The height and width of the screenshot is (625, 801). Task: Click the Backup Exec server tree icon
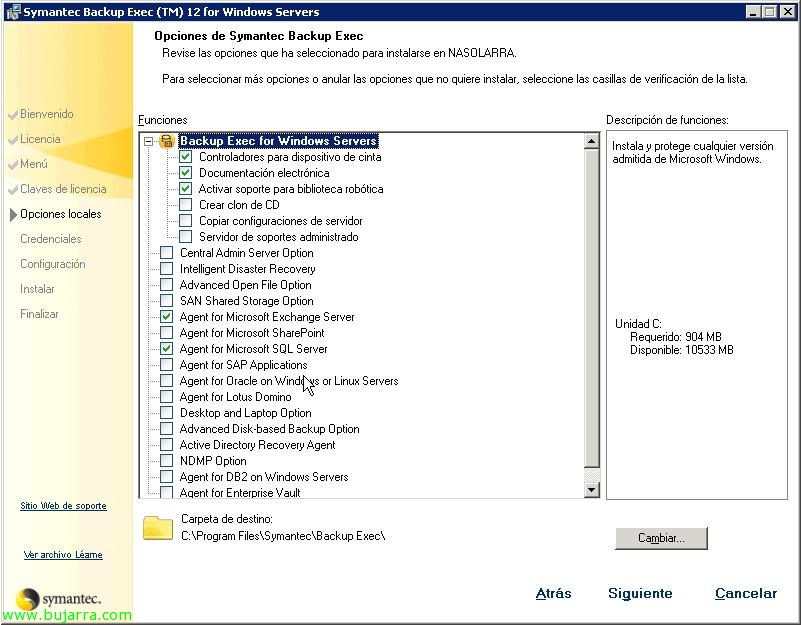(x=167, y=141)
